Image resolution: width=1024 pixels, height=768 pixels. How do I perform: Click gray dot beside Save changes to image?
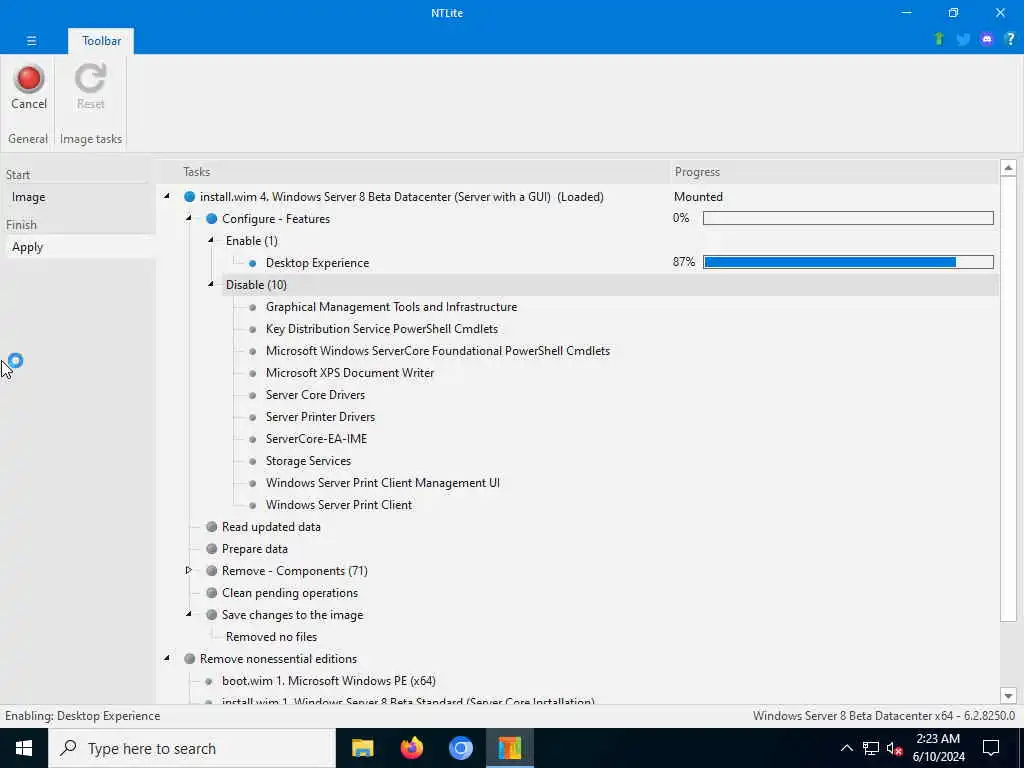tap(212, 615)
